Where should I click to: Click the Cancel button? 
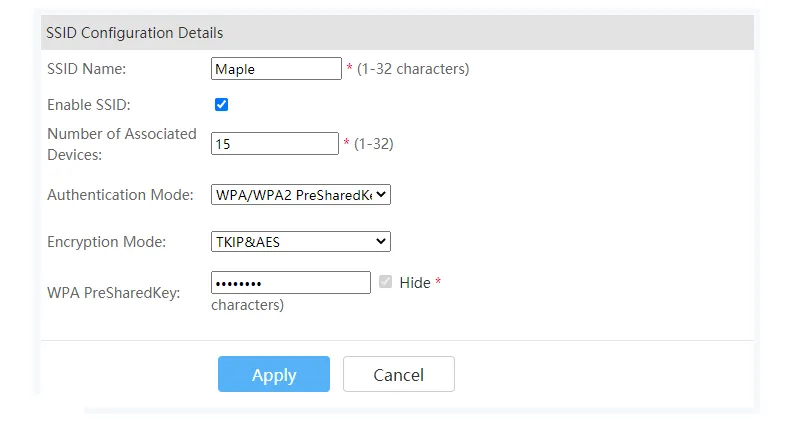[x=399, y=374]
